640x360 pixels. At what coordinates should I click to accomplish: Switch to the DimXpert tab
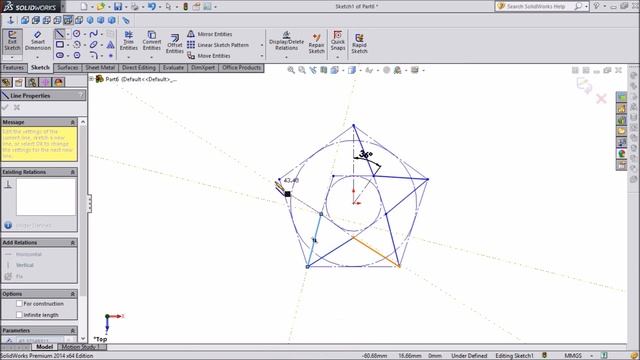(203, 68)
